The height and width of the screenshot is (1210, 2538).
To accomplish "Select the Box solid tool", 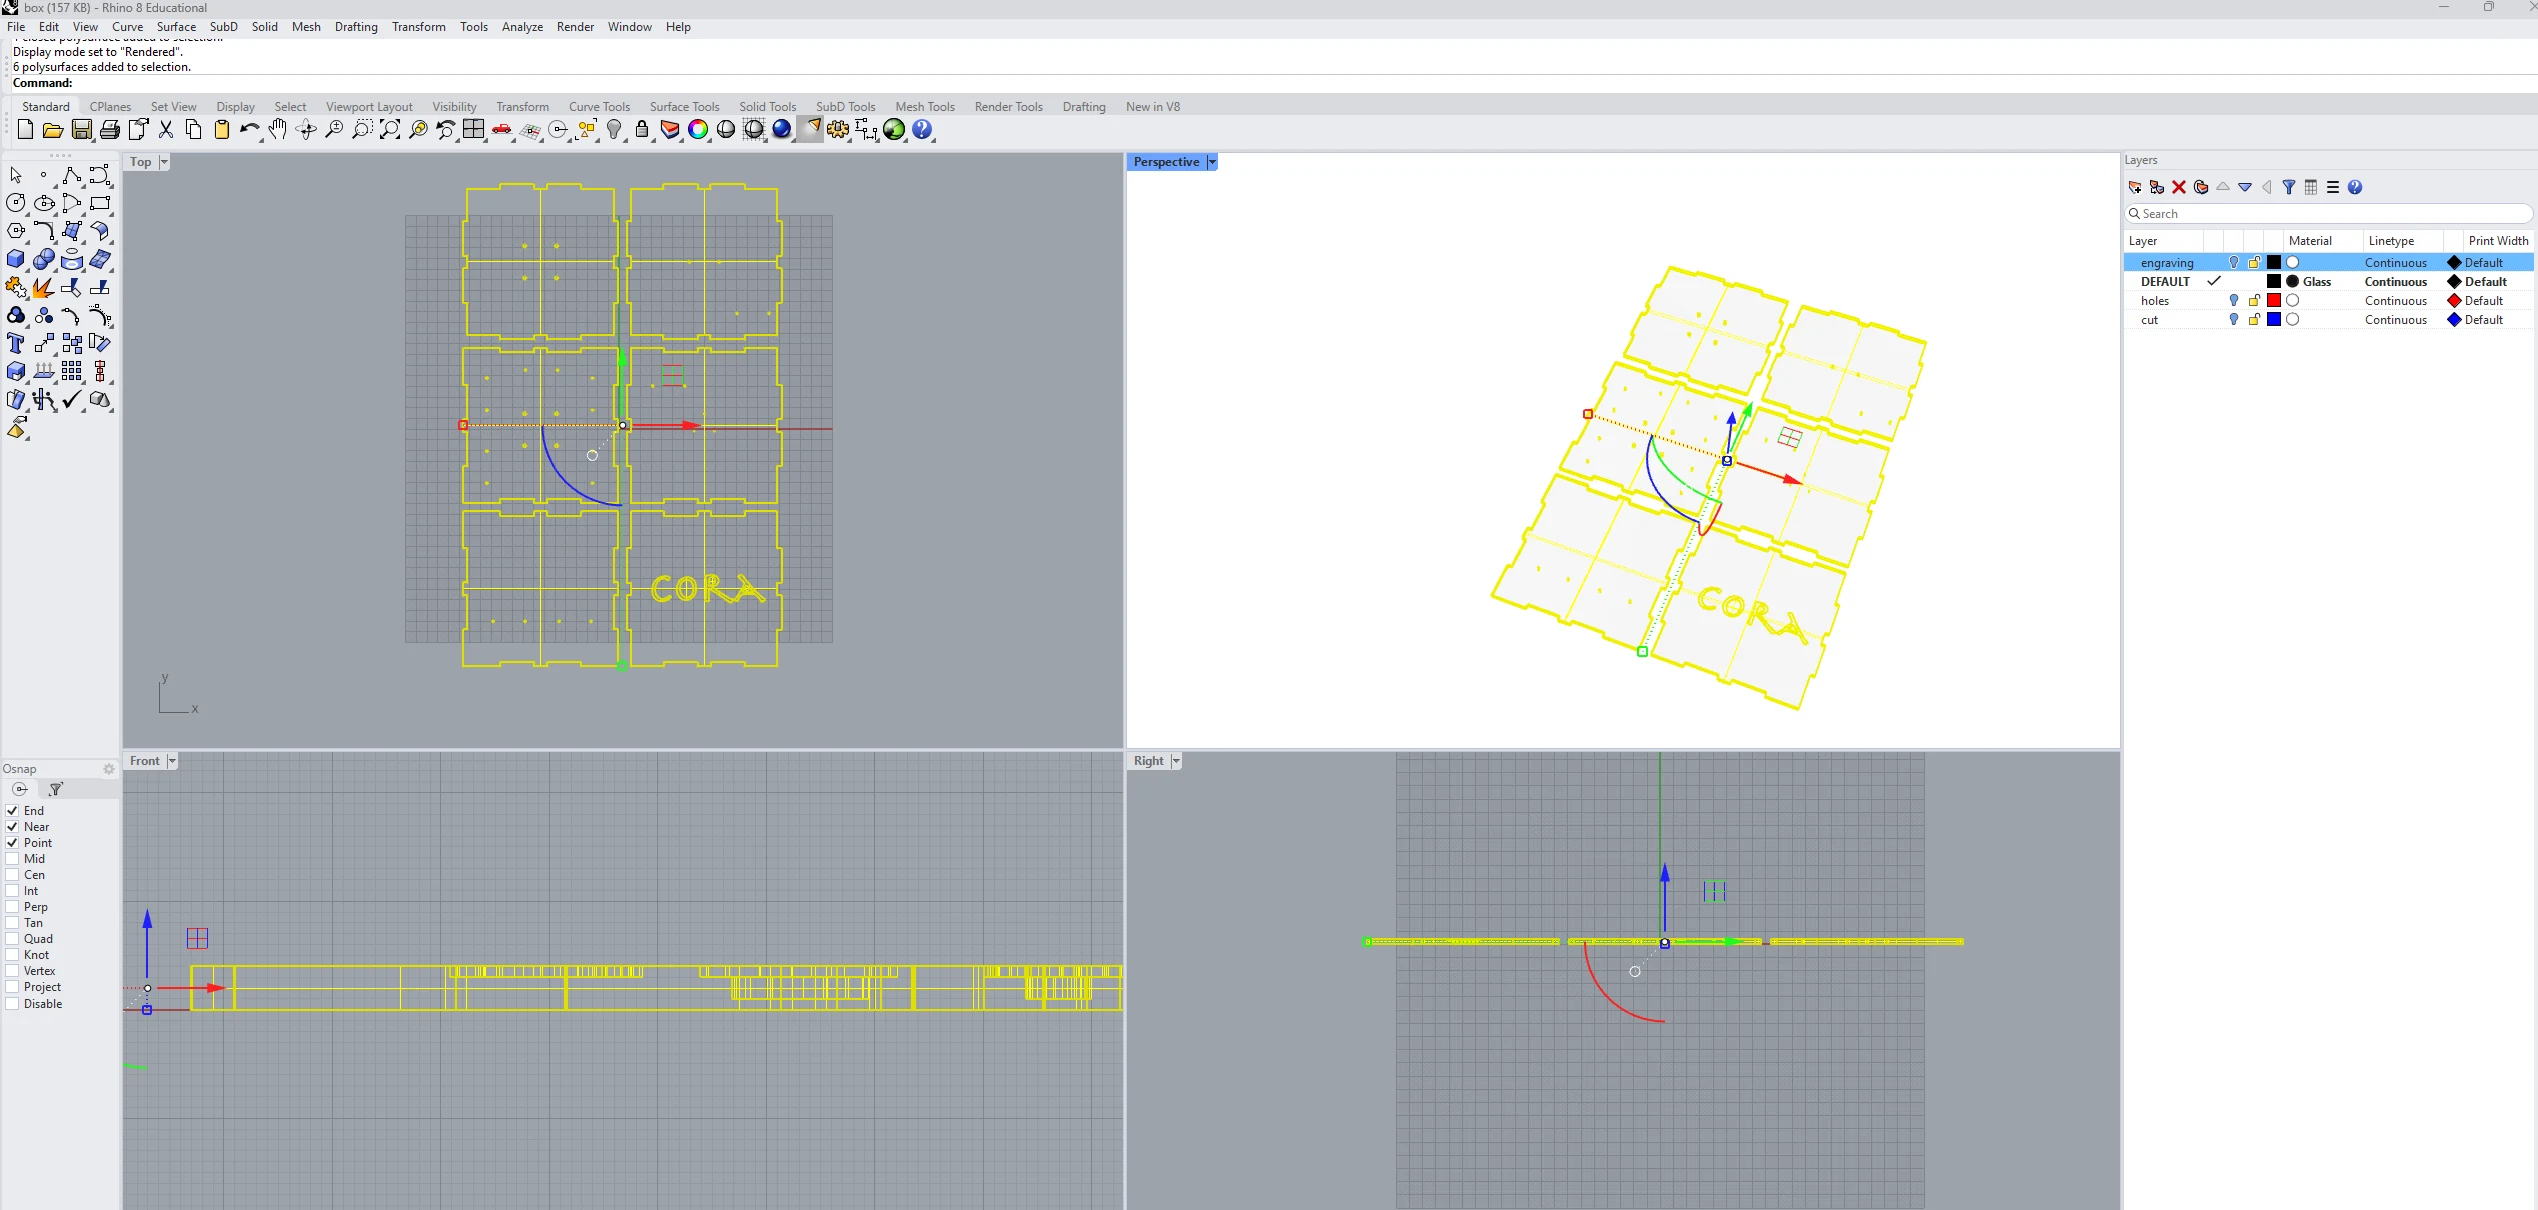I will 16,259.
